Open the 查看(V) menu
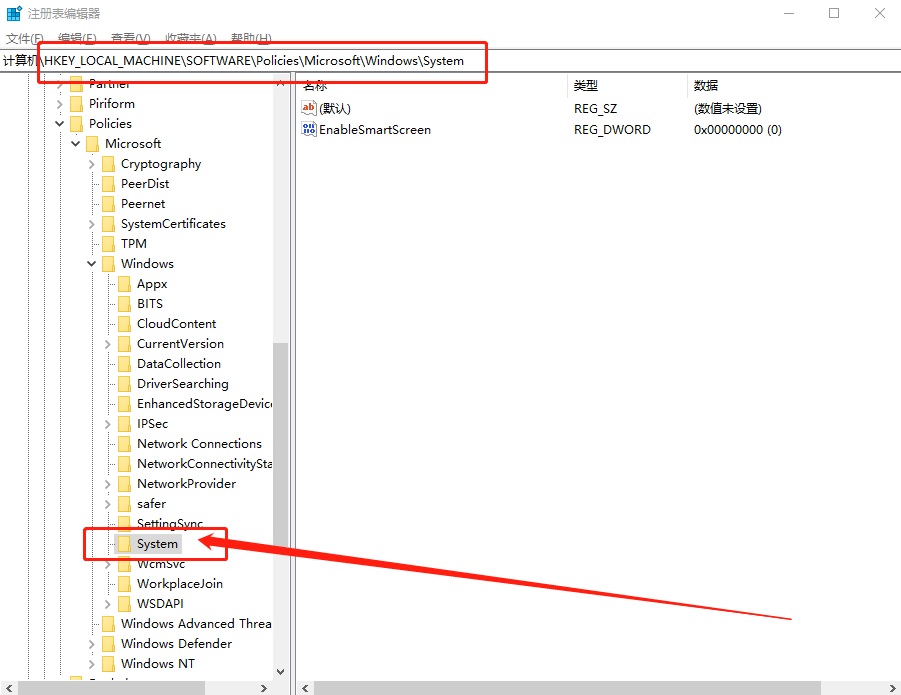Screen dimensions: 901x695 [130, 38]
